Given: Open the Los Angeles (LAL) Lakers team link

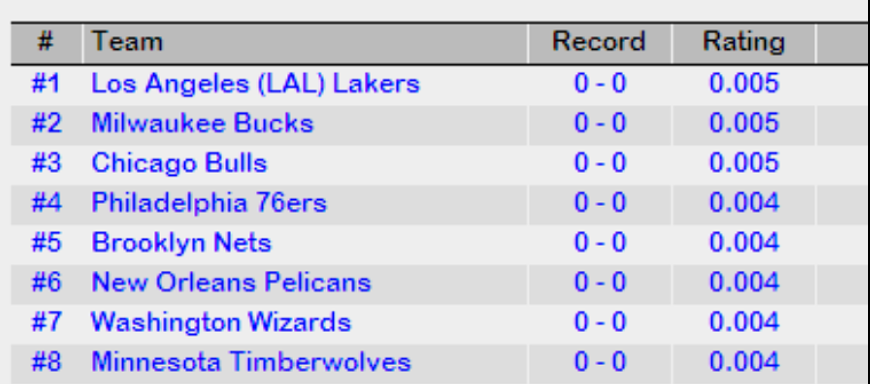Looking at the screenshot, I should tap(255, 84).
